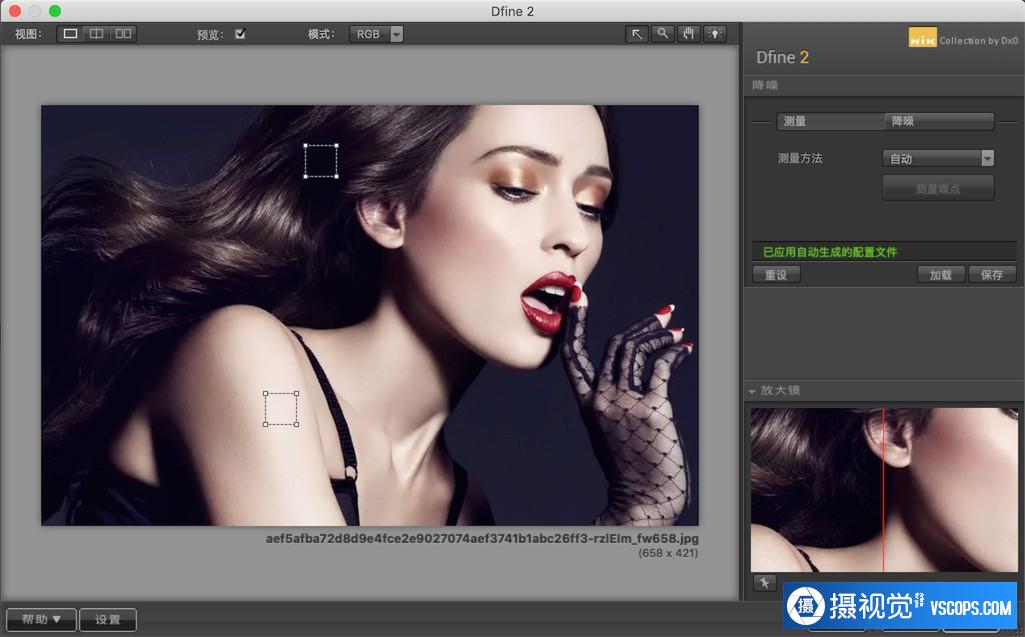Click the 保存 save button

(x=992, y=275)
